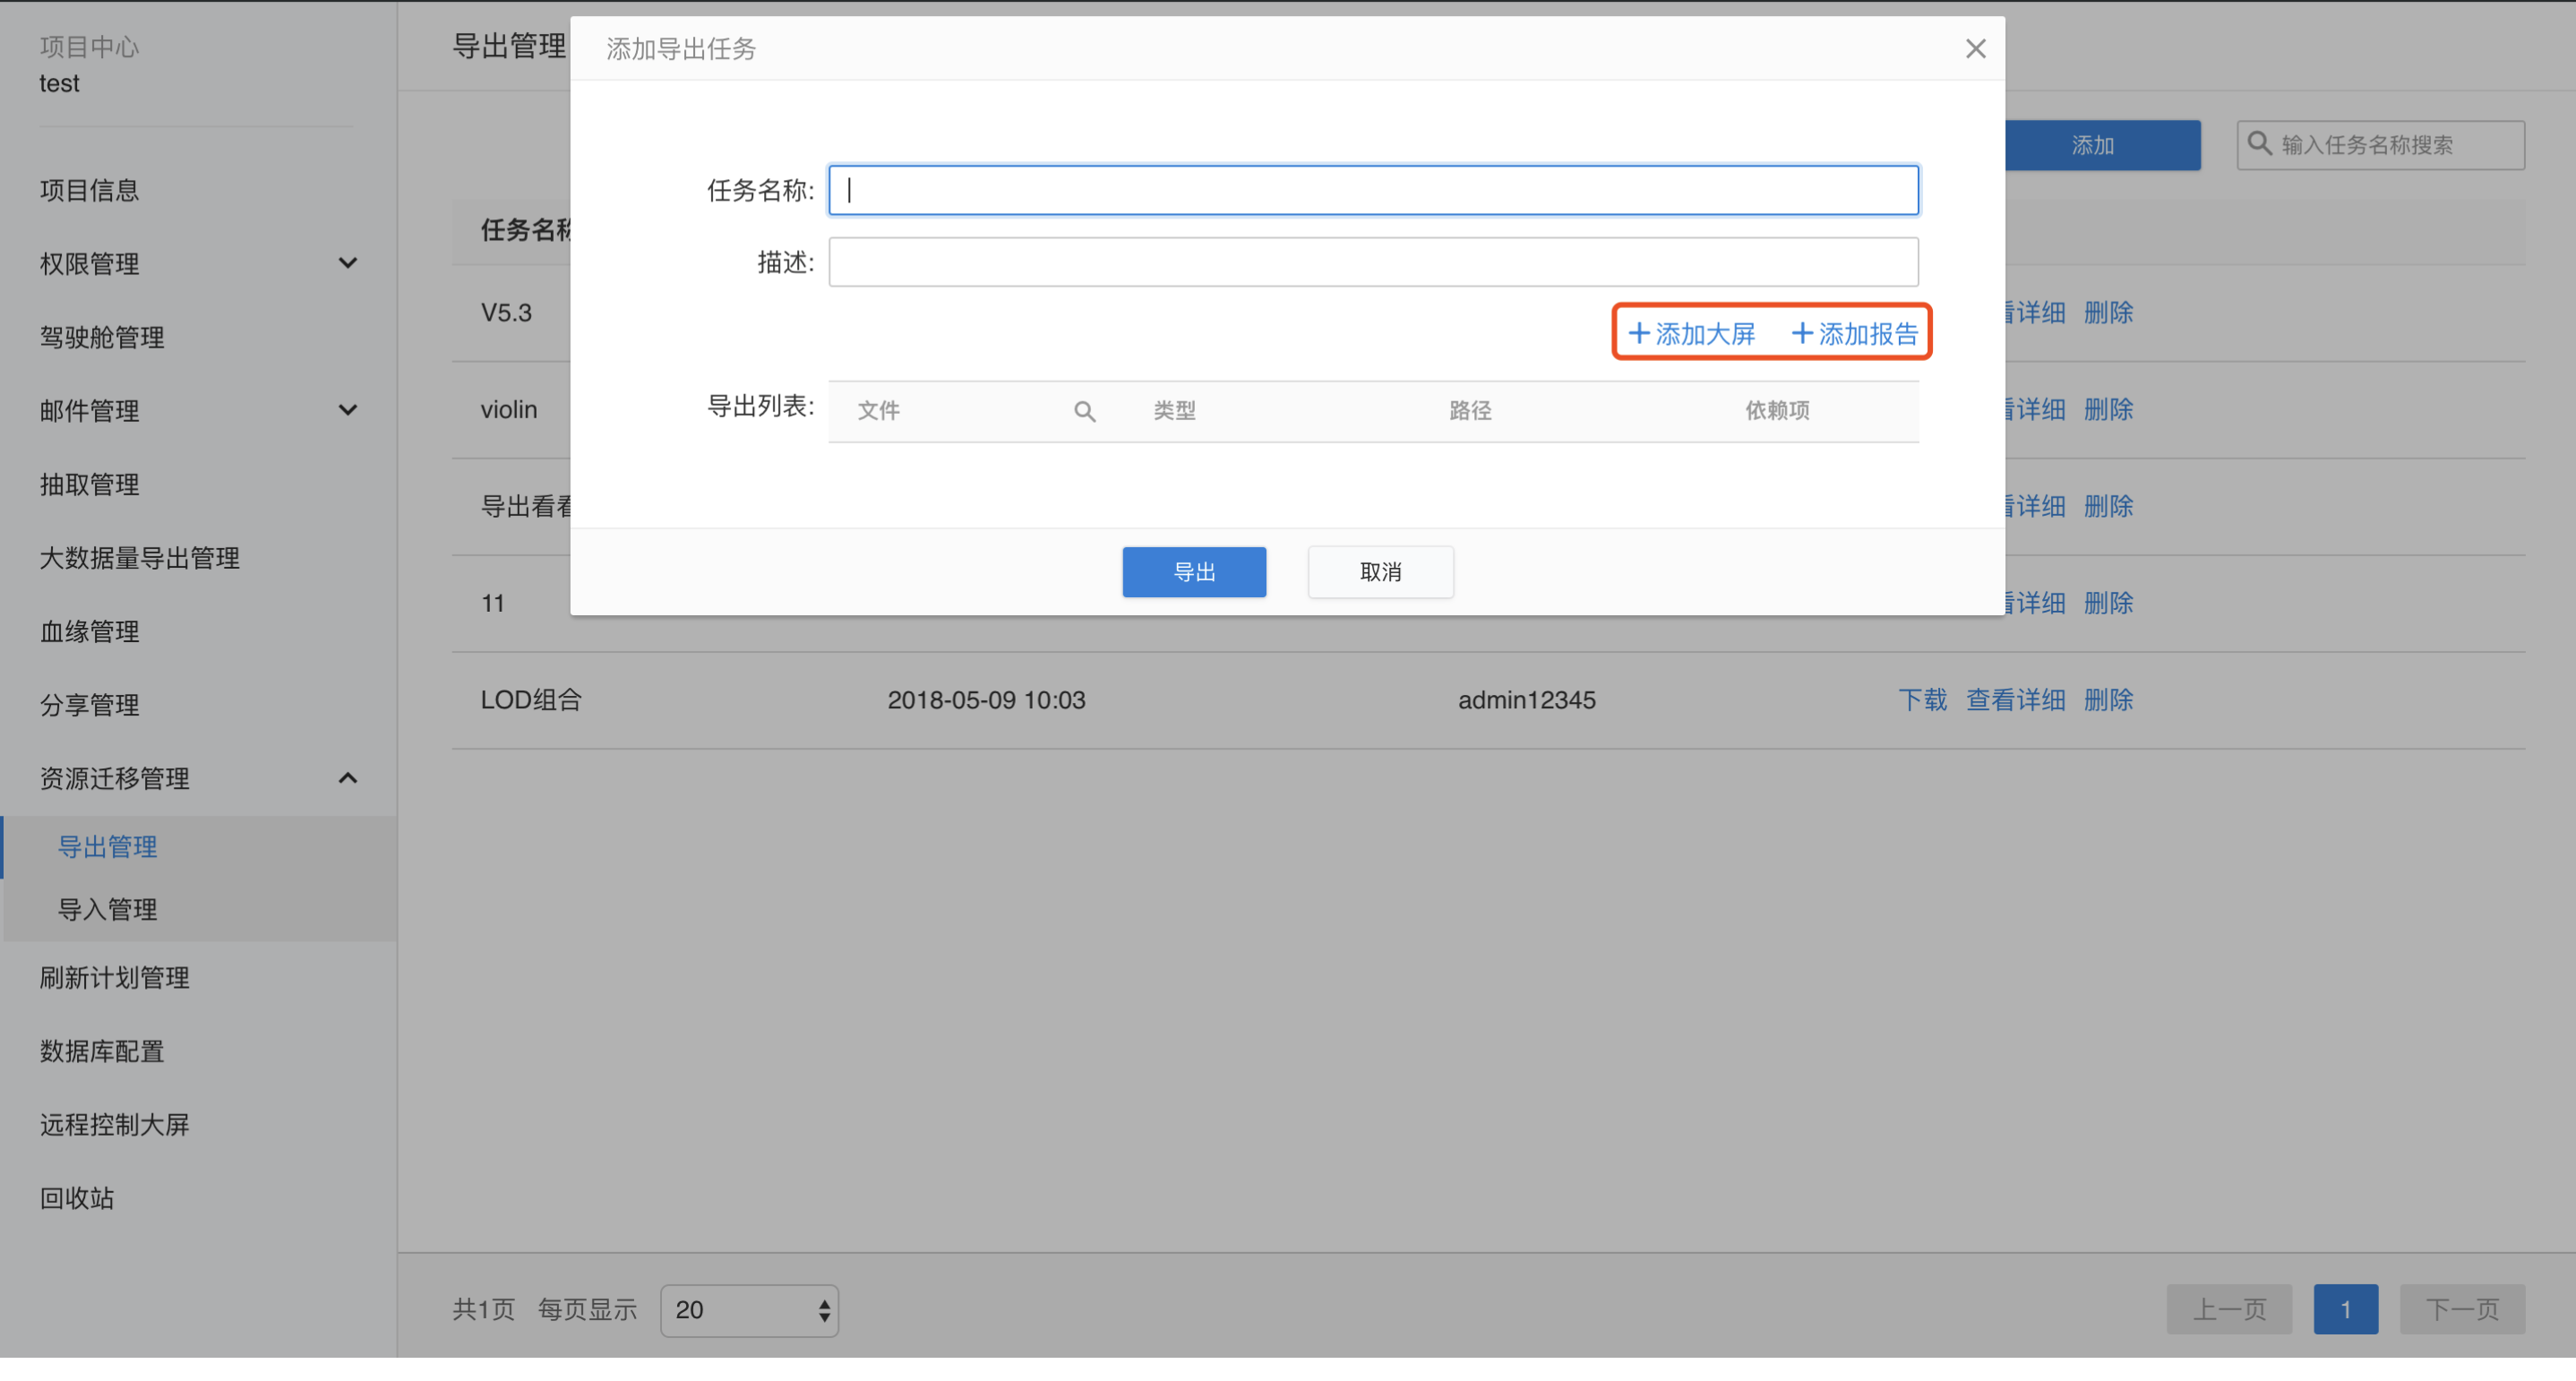Screen dimensions: 2576x1381
Task: Open 血缘管理 in the sidebar
Action: (x=89, y=631)
